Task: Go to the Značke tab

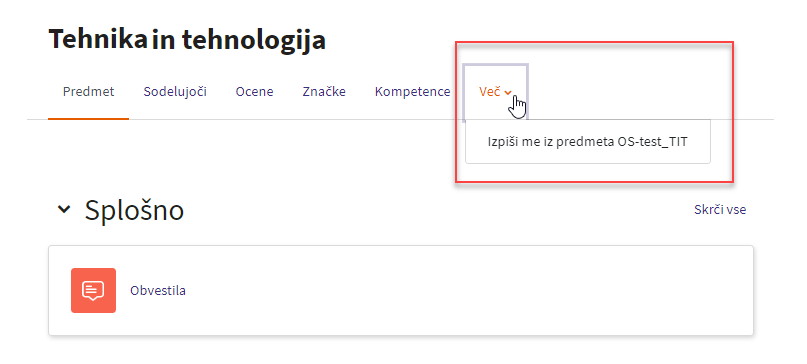Action: coord(324,92)
